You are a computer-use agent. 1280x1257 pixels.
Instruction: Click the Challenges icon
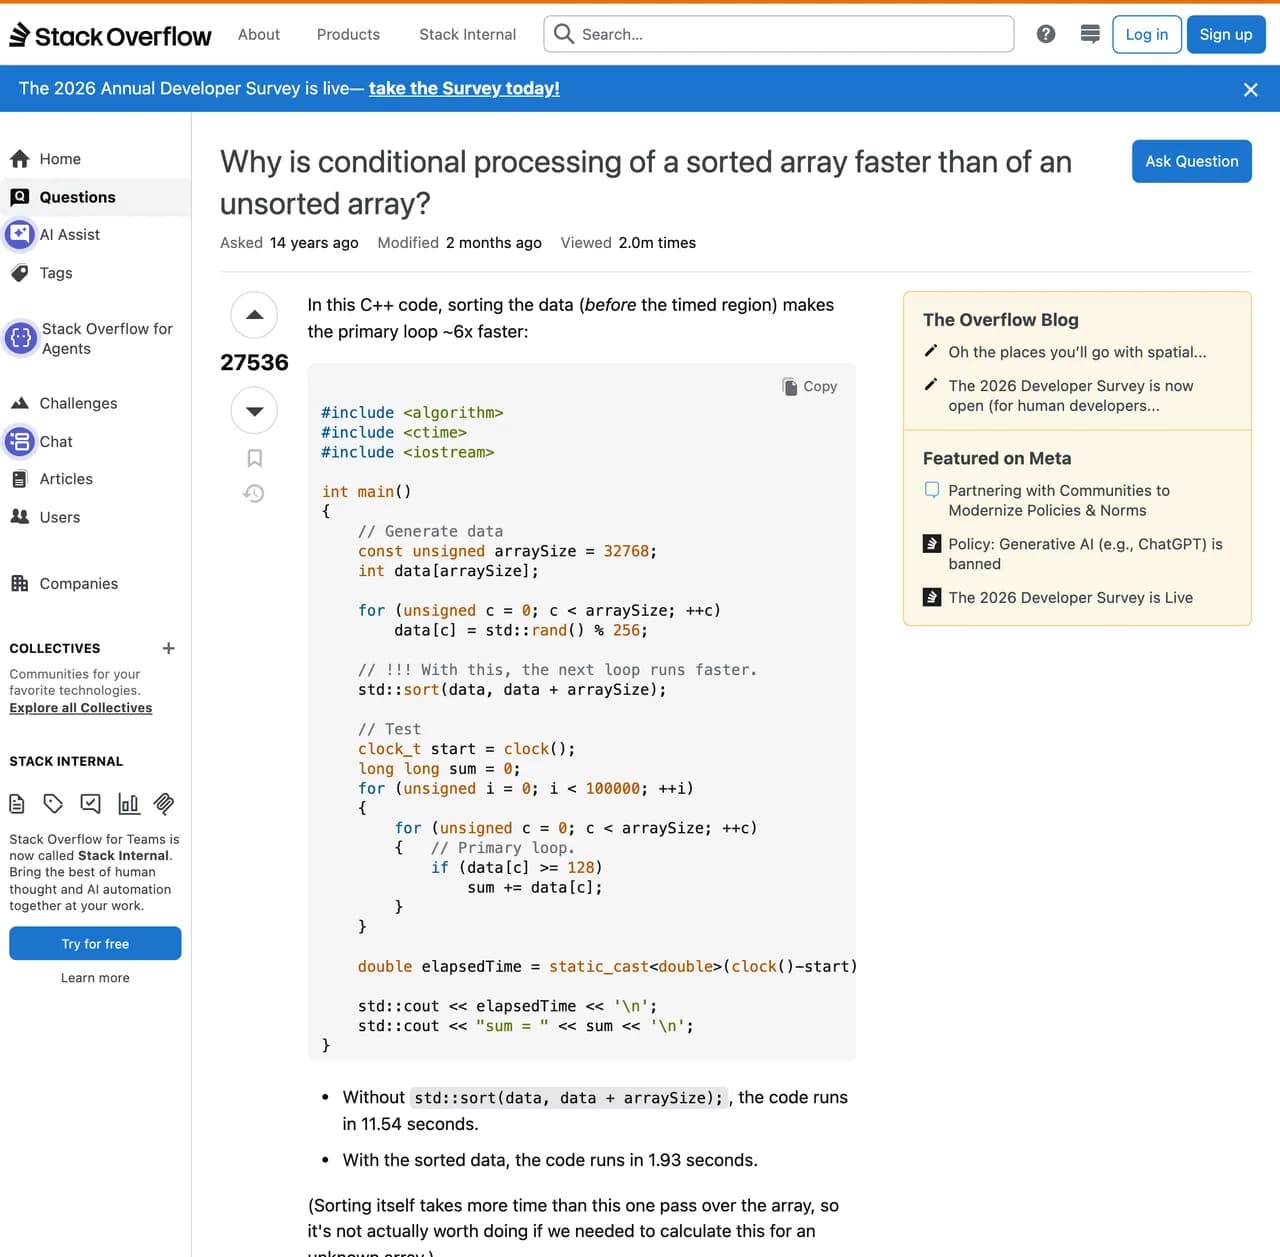19,403
